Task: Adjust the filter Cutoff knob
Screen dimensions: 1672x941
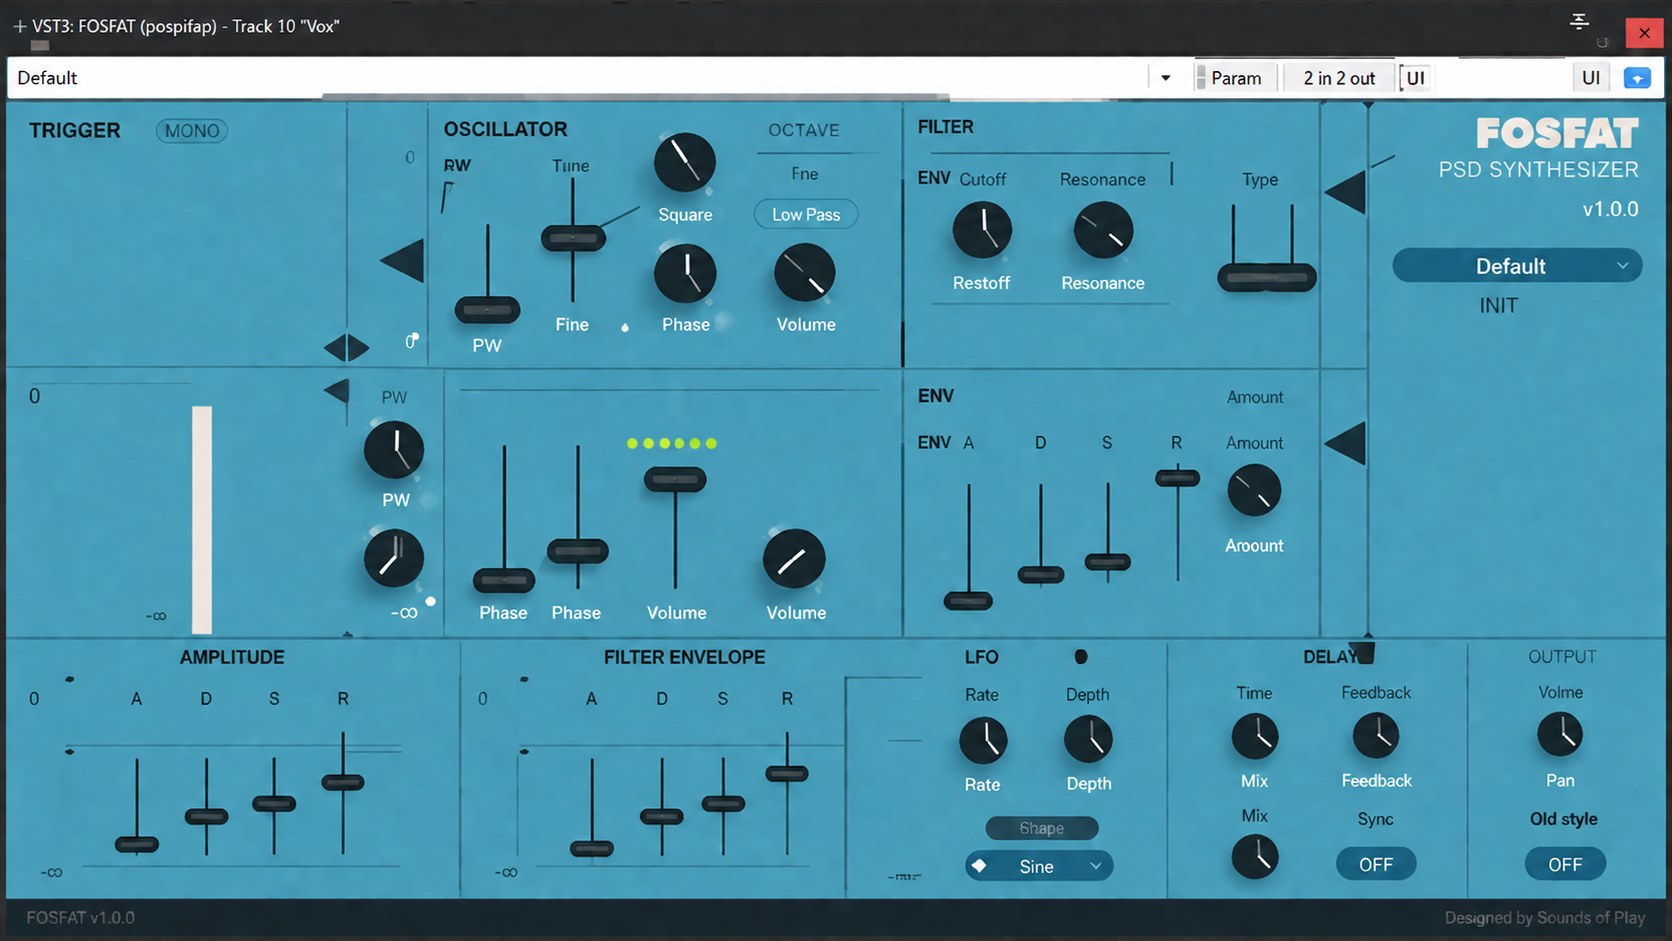Action: (x=982, y=230)
